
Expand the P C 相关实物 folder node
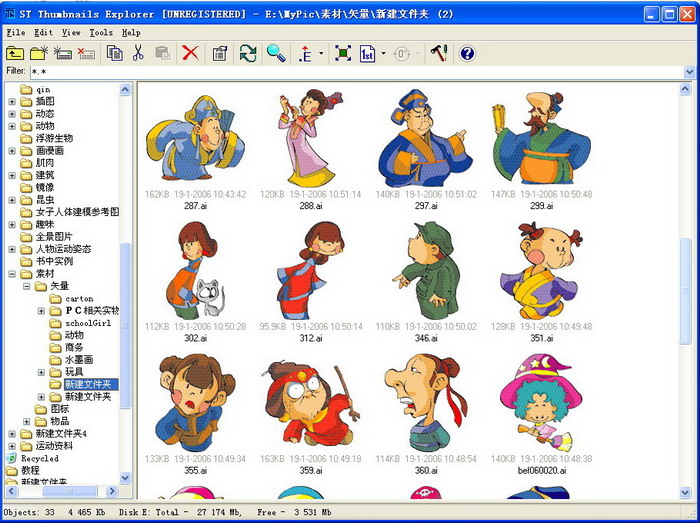42,311
